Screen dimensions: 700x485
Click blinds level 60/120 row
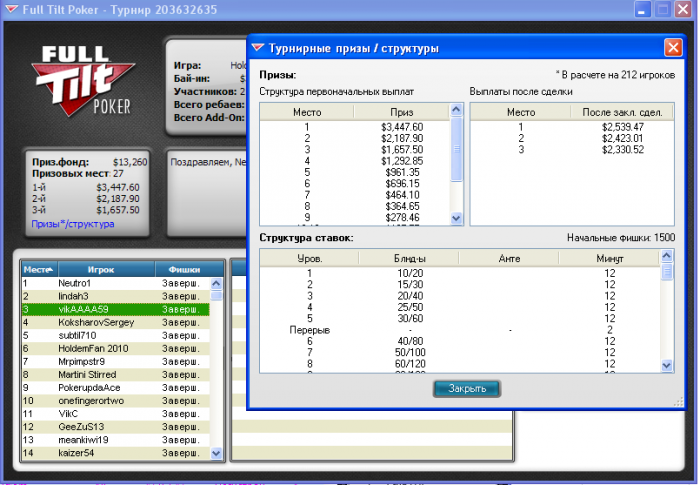tap(460, 364)
